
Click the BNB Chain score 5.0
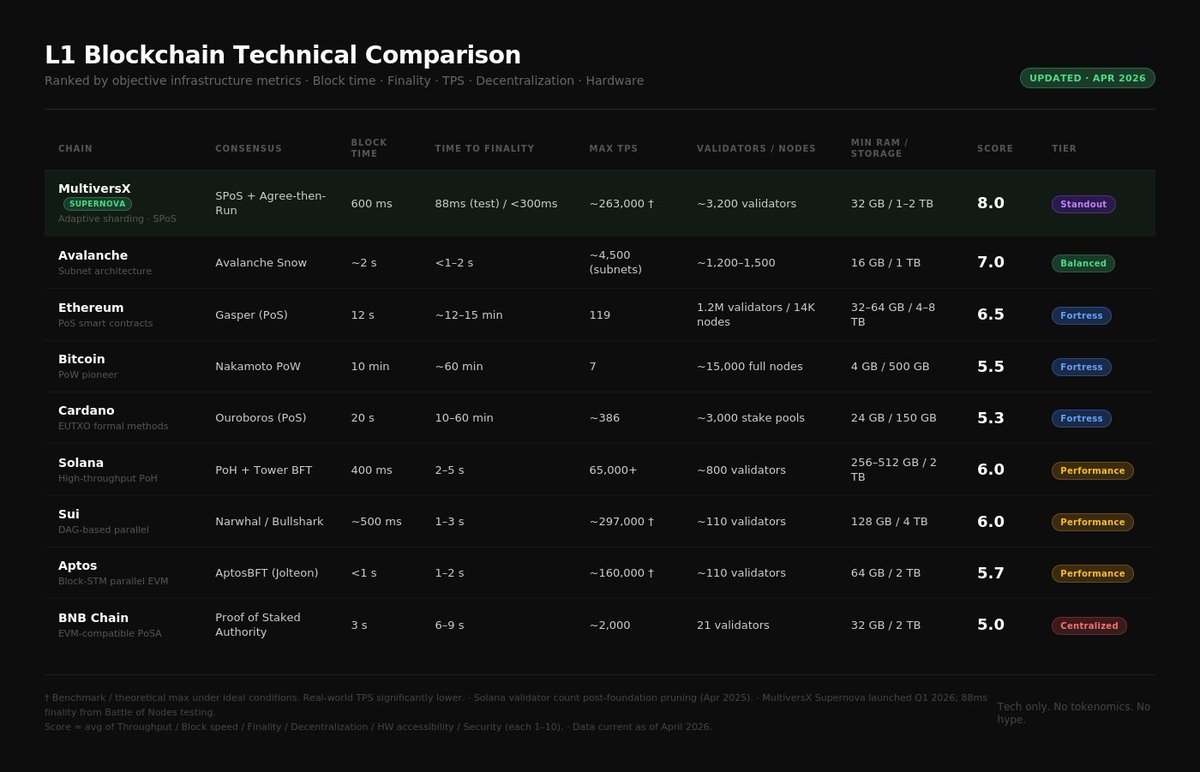991,625
